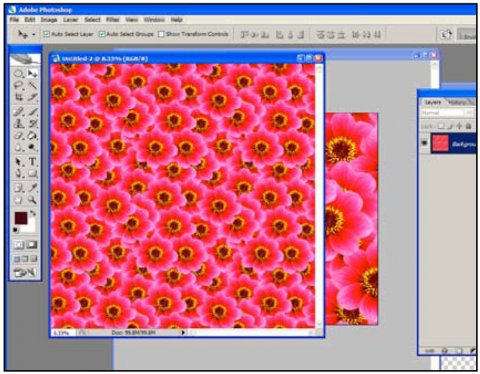
Task: Select the elliptical Marquee tool
Action: coord(19,73)
